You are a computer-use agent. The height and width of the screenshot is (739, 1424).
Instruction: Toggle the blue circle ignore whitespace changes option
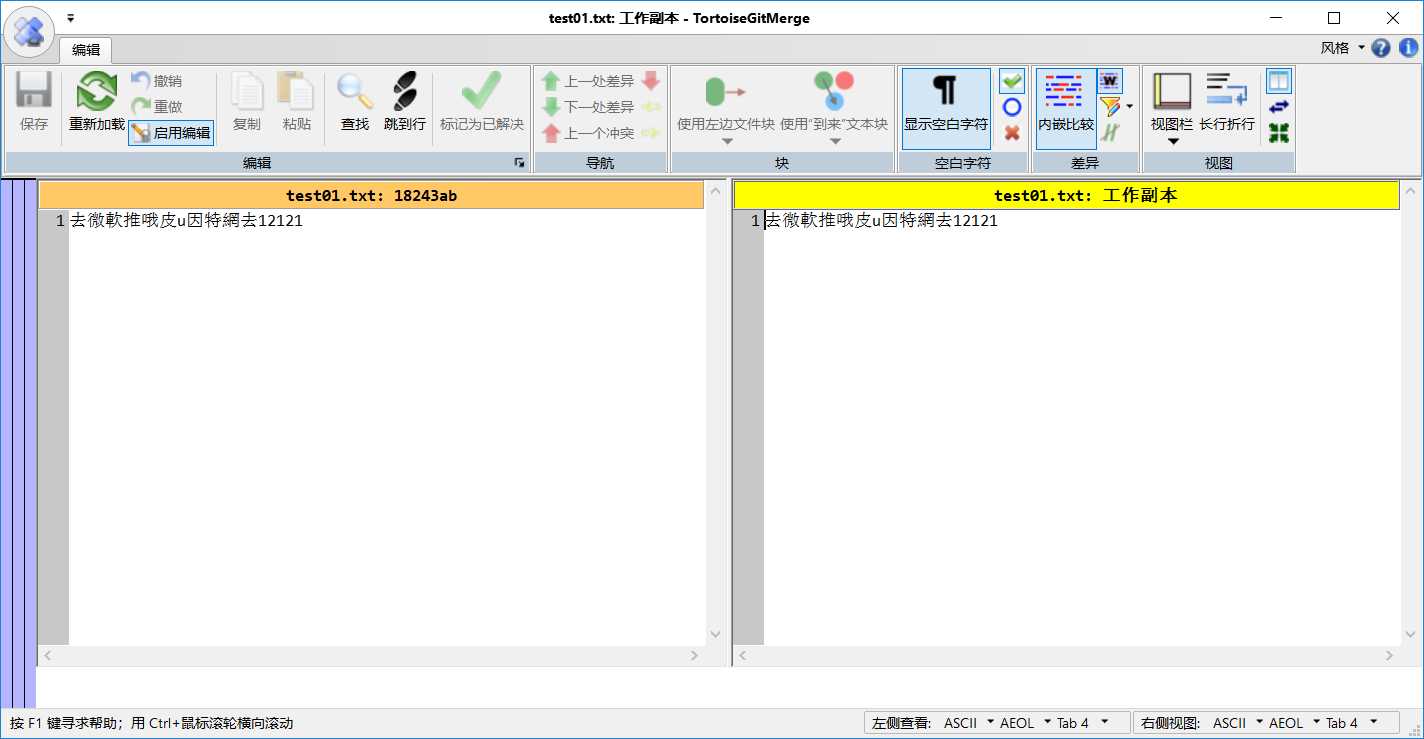(x=1012, y=107)
